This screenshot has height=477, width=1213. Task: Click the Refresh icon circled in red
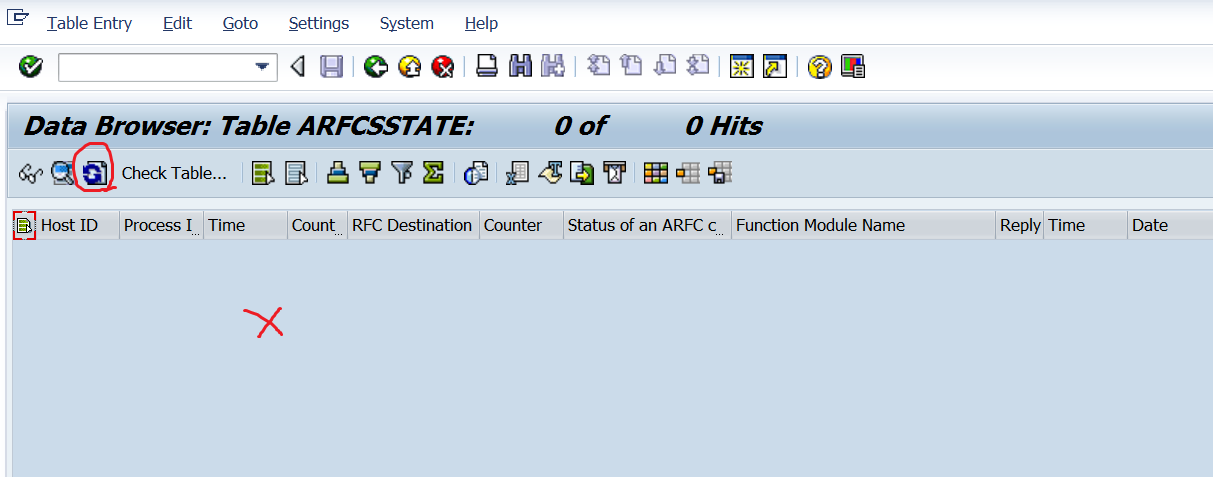[x=95, y=173]
